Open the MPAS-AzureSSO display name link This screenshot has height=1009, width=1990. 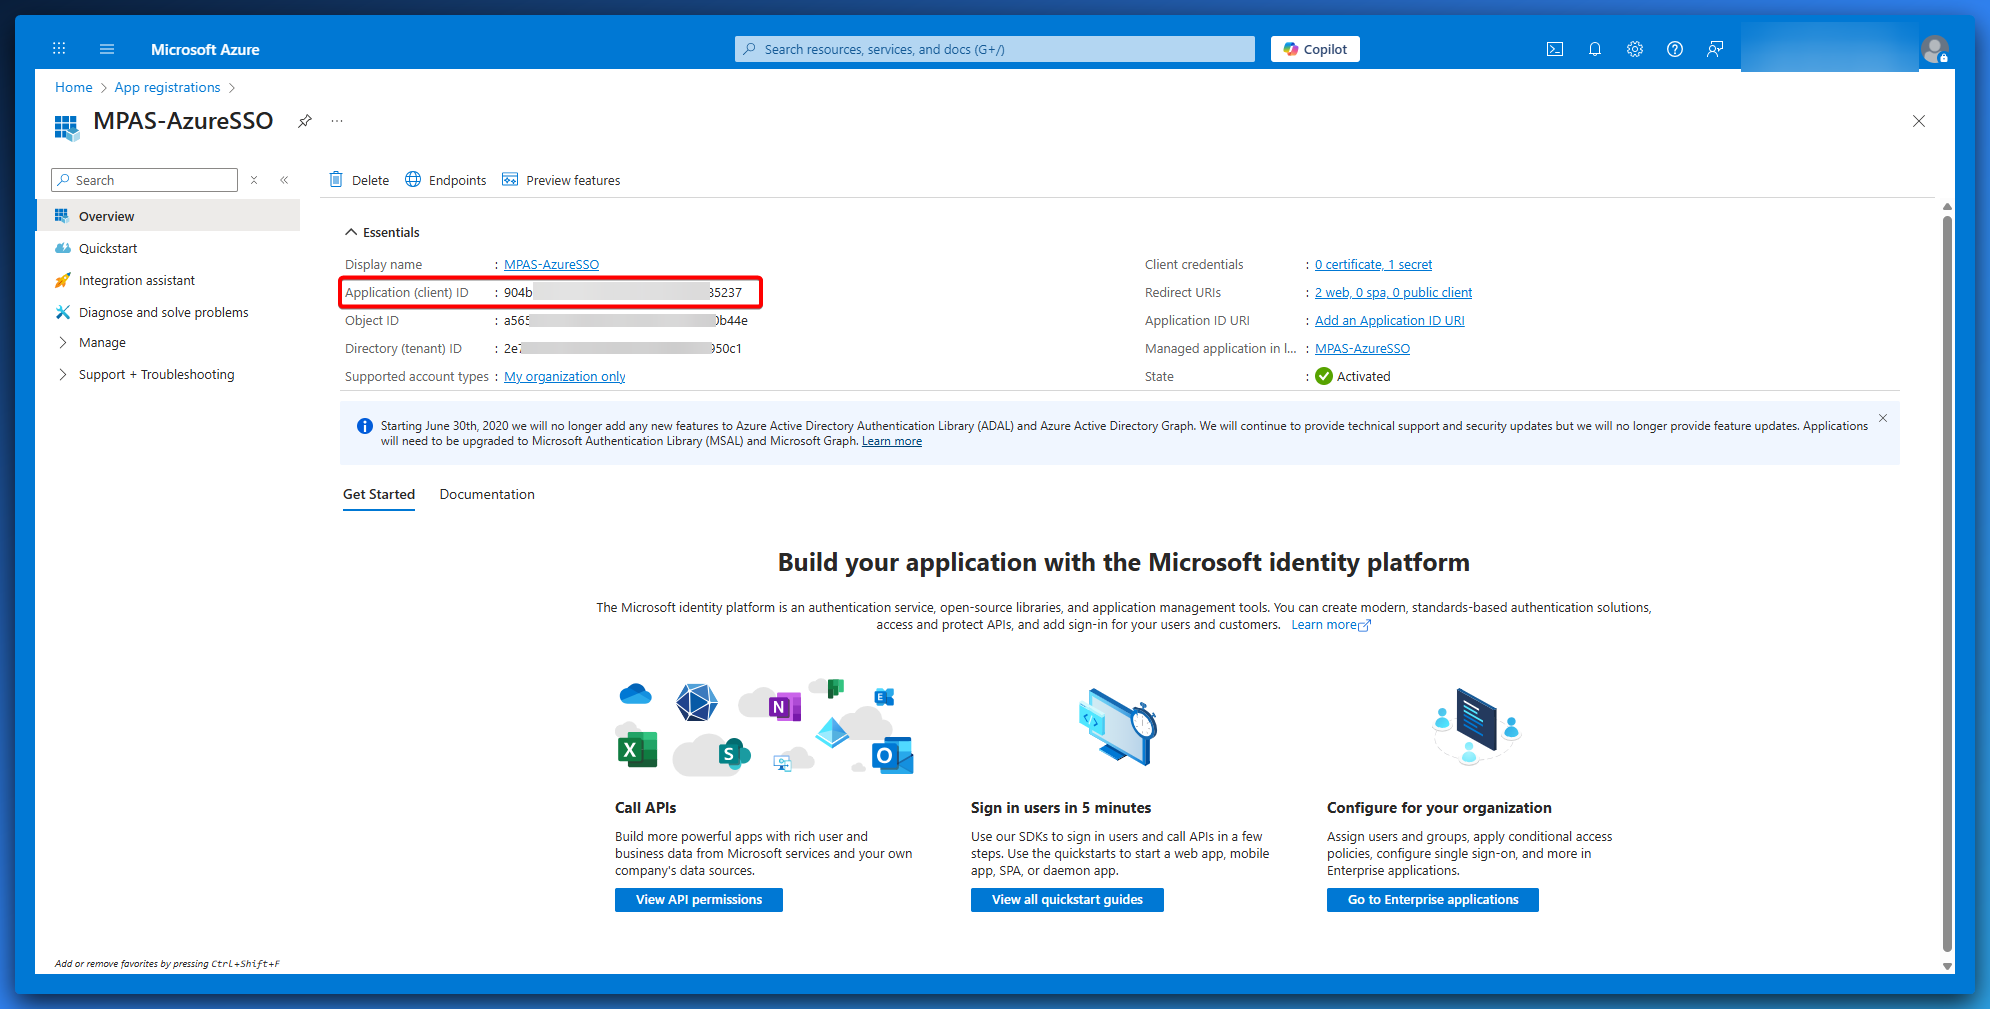pyautogui.click(x=551, y=264)
